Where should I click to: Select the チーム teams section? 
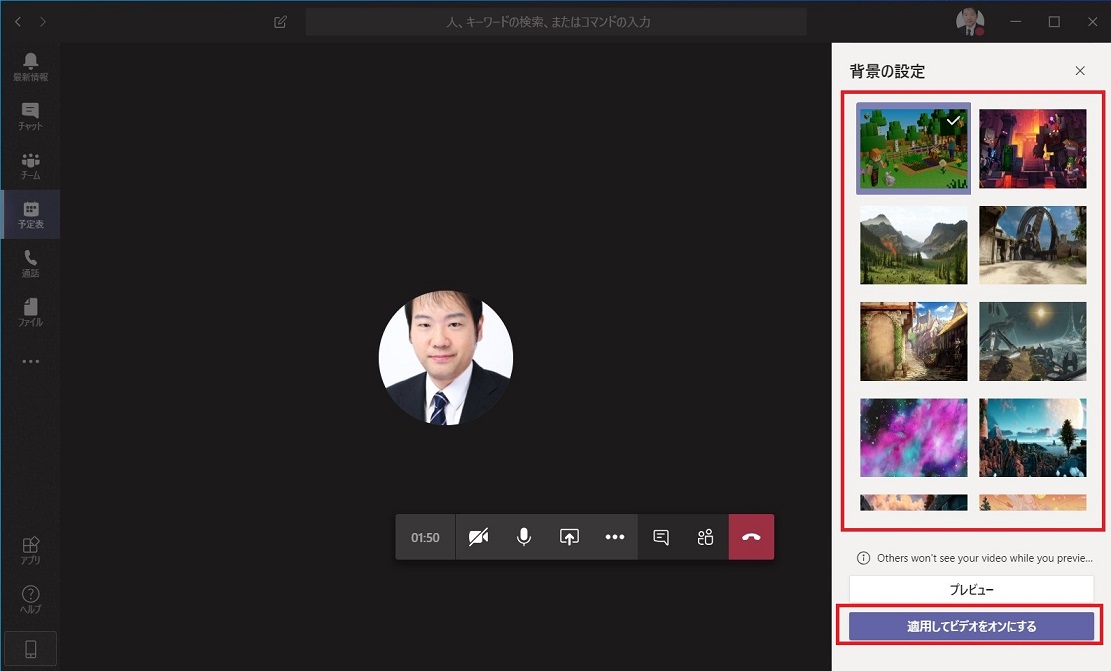coord(29,163)
